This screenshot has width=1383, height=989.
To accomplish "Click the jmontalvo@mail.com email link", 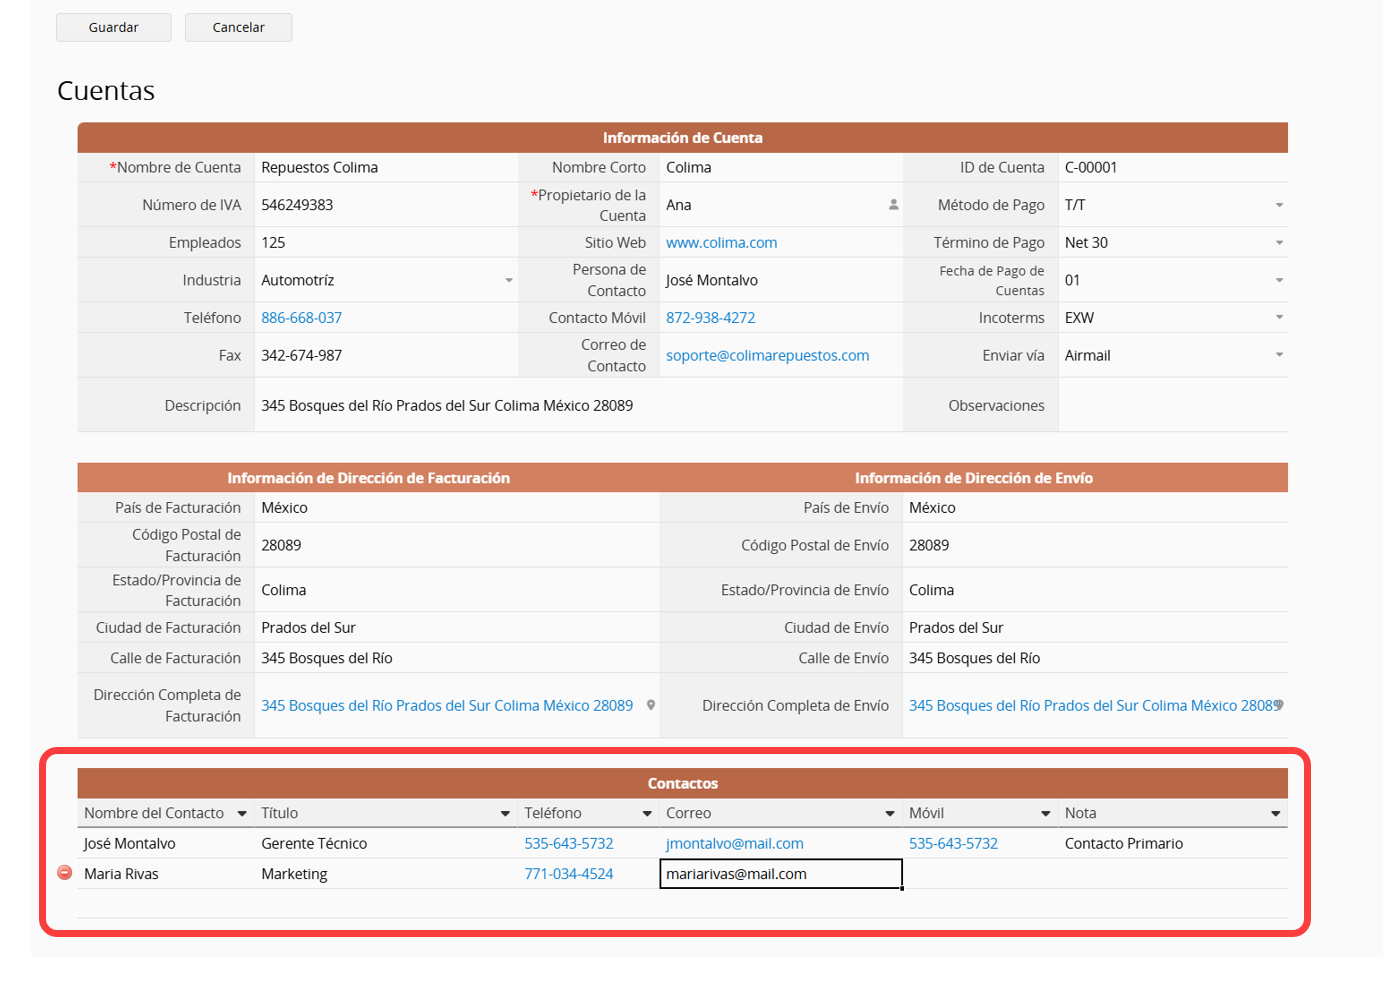I will tap(734, 844).
